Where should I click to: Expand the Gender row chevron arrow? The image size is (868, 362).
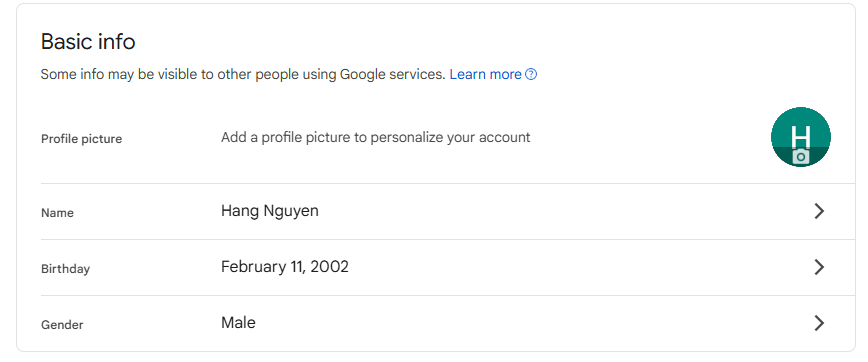(819, 323)
